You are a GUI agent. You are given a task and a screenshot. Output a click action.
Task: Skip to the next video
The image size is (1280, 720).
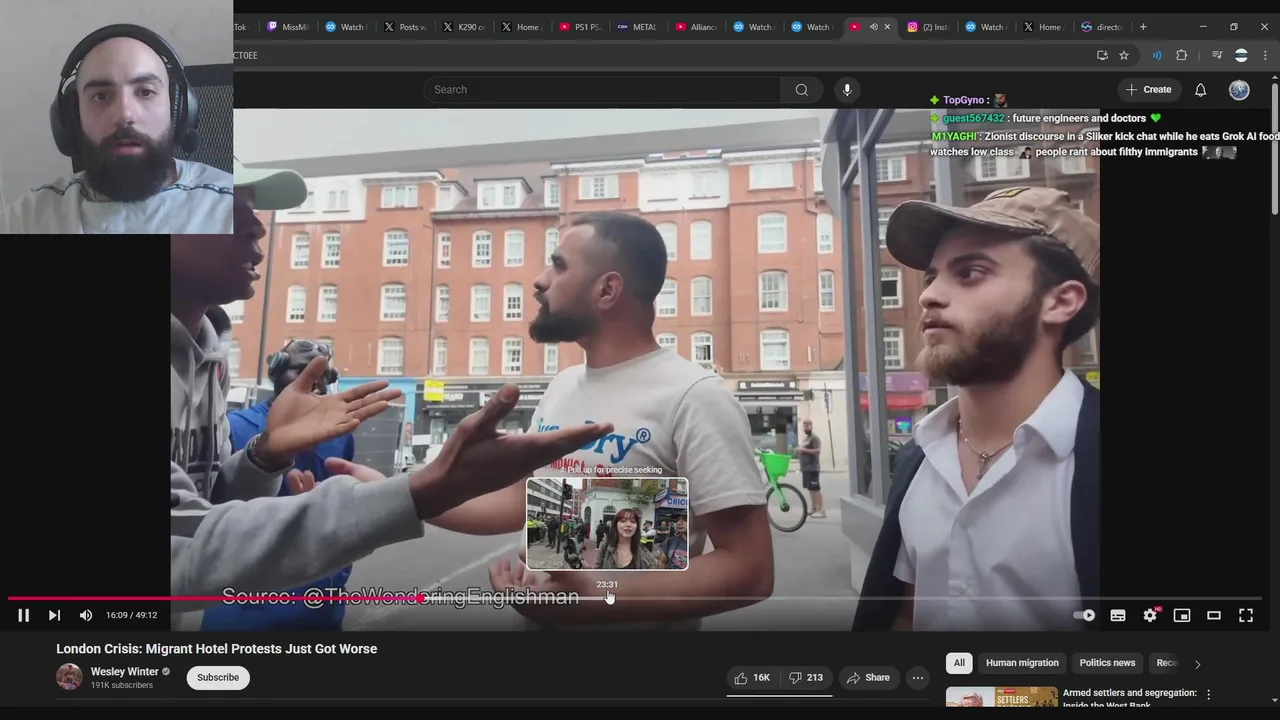(54, 615)
